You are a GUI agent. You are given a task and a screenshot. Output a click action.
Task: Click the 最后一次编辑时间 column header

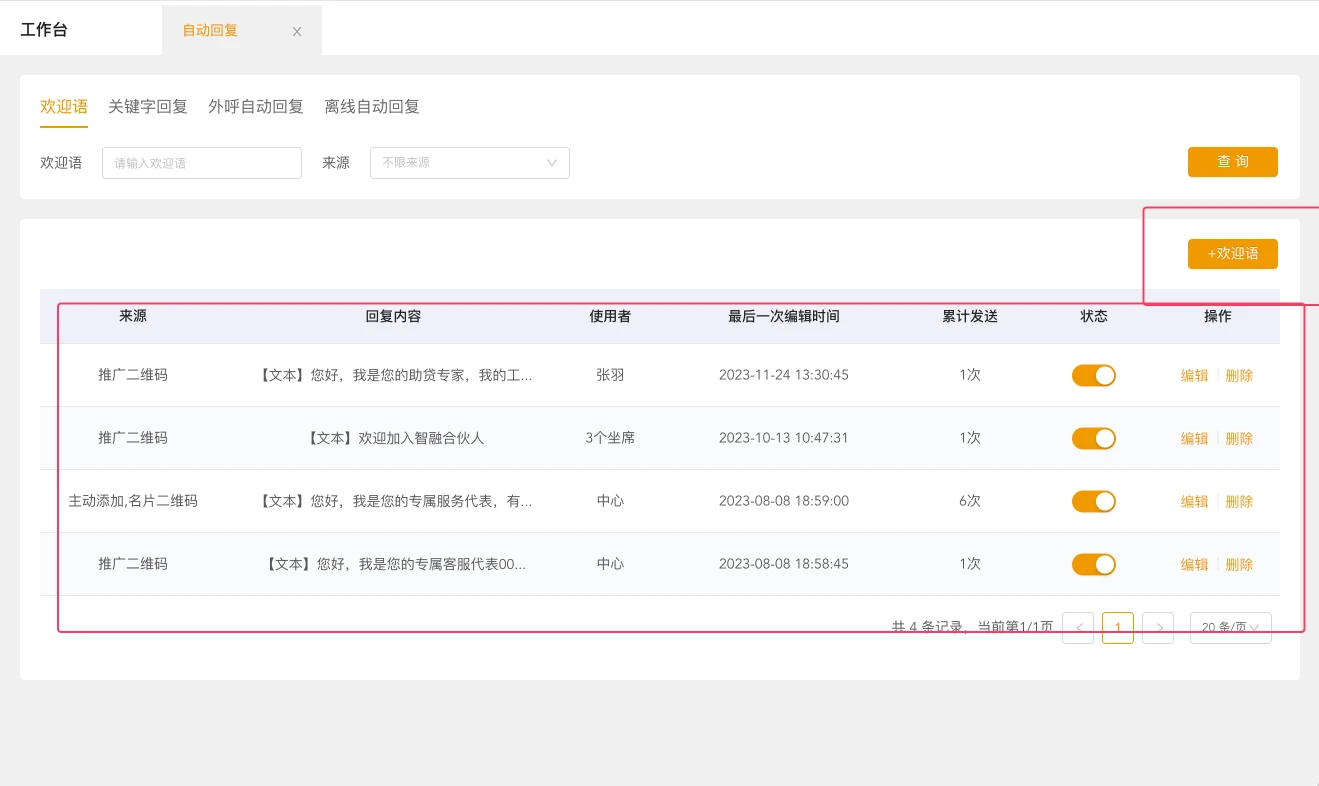[784, 316]
